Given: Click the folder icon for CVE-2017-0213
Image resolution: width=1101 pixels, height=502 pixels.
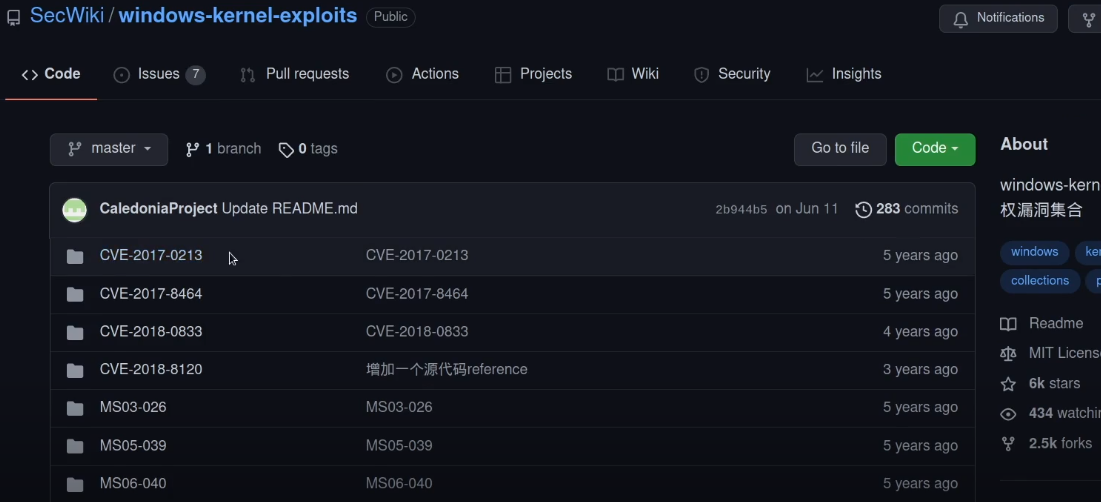Looking at the screenshot, I should [74, 256].
